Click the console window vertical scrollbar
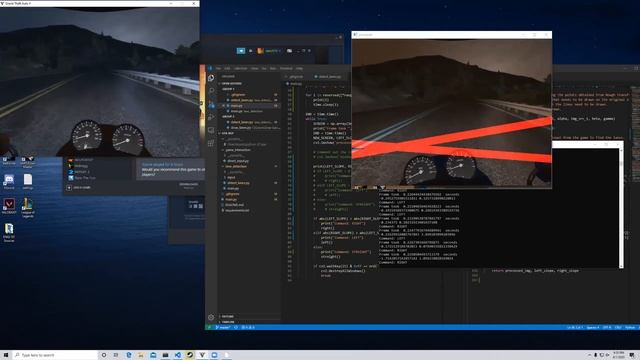Image resolution: width=640 pixels, height=360 pixels. [621, 208]
